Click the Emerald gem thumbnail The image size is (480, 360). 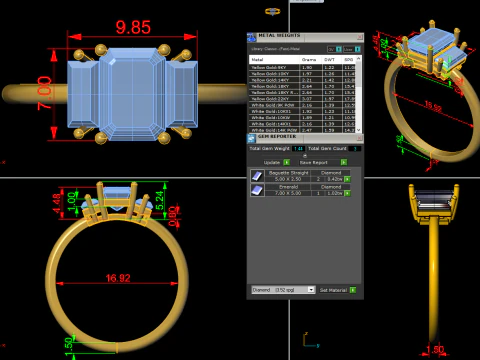pos(257,190)
